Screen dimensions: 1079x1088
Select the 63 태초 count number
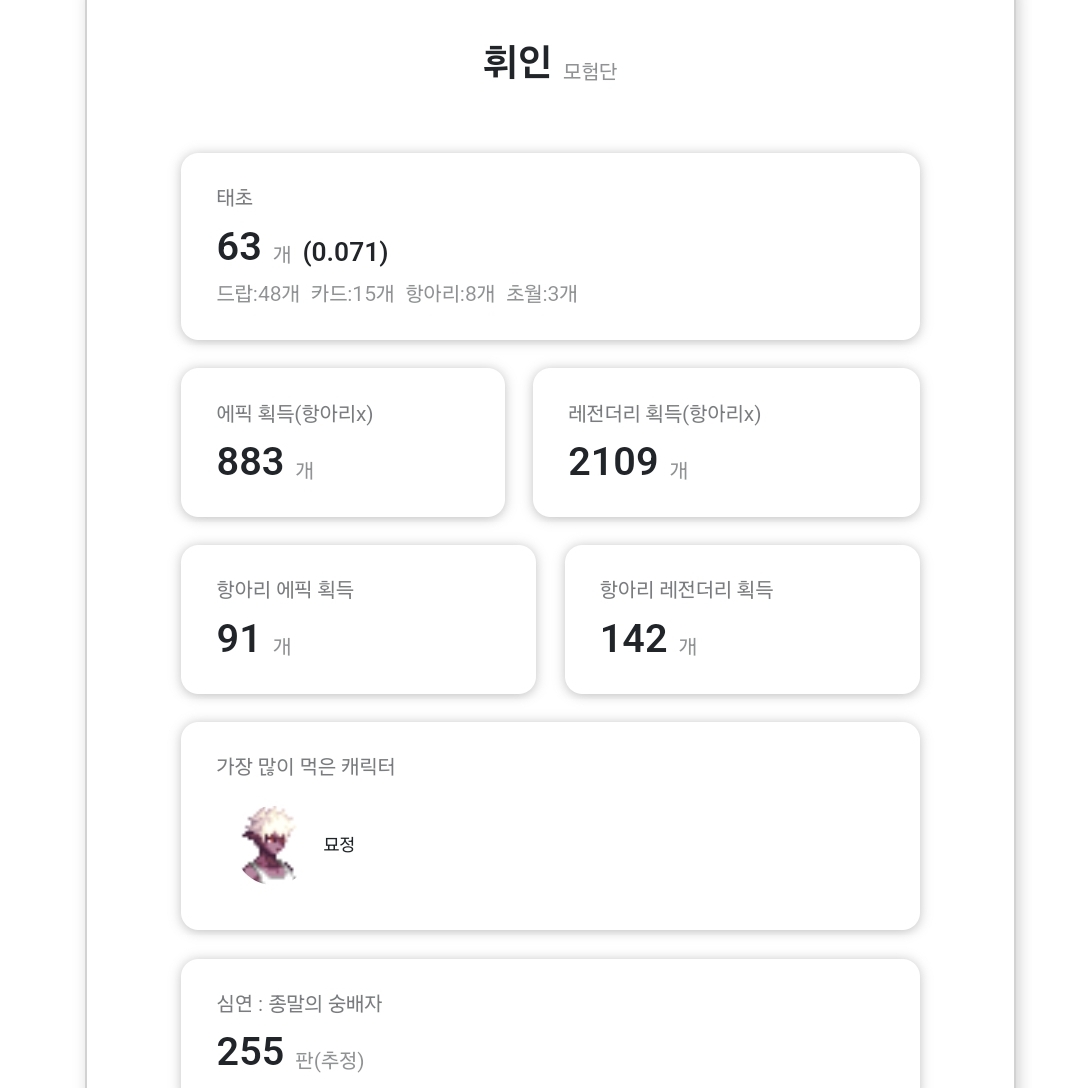(x=239, y=247)
